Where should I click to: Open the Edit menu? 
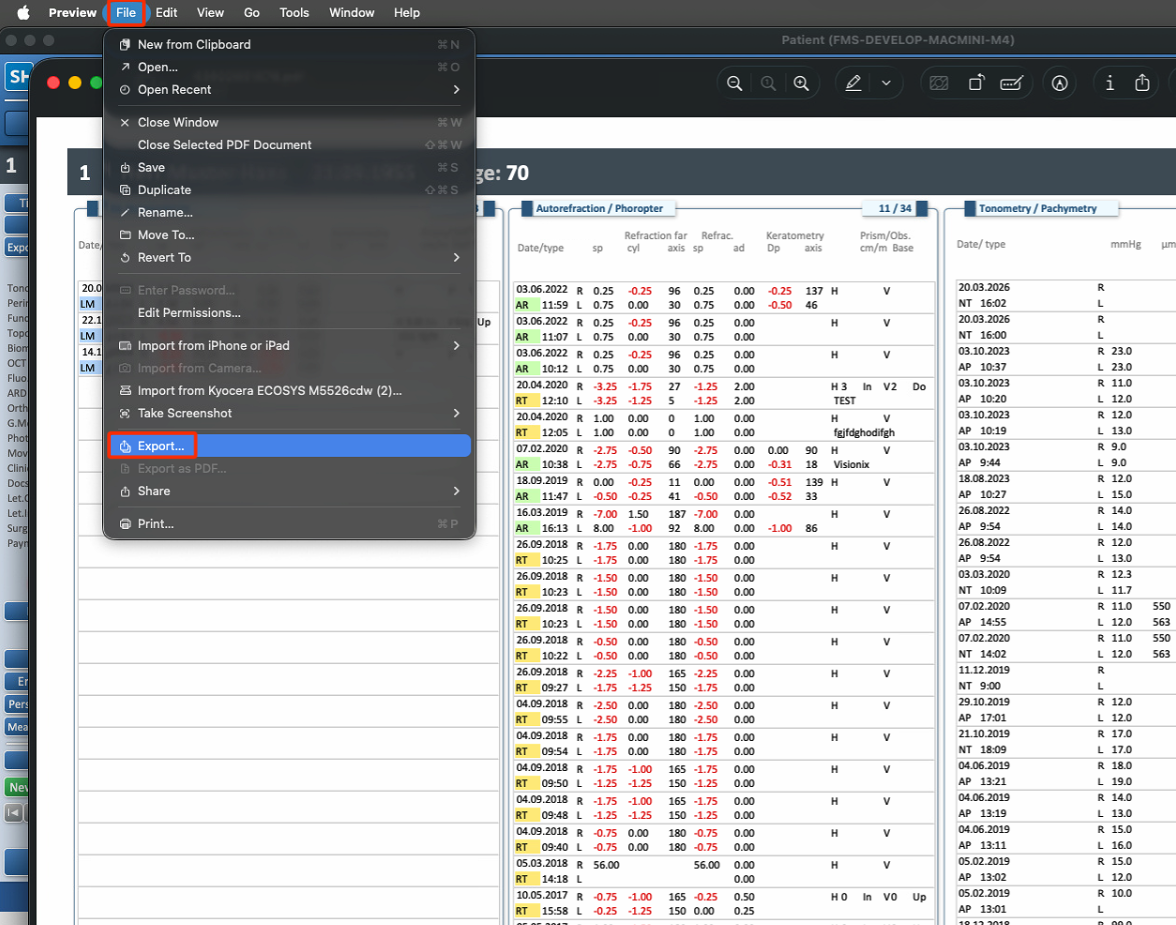[x=166, y=13]
